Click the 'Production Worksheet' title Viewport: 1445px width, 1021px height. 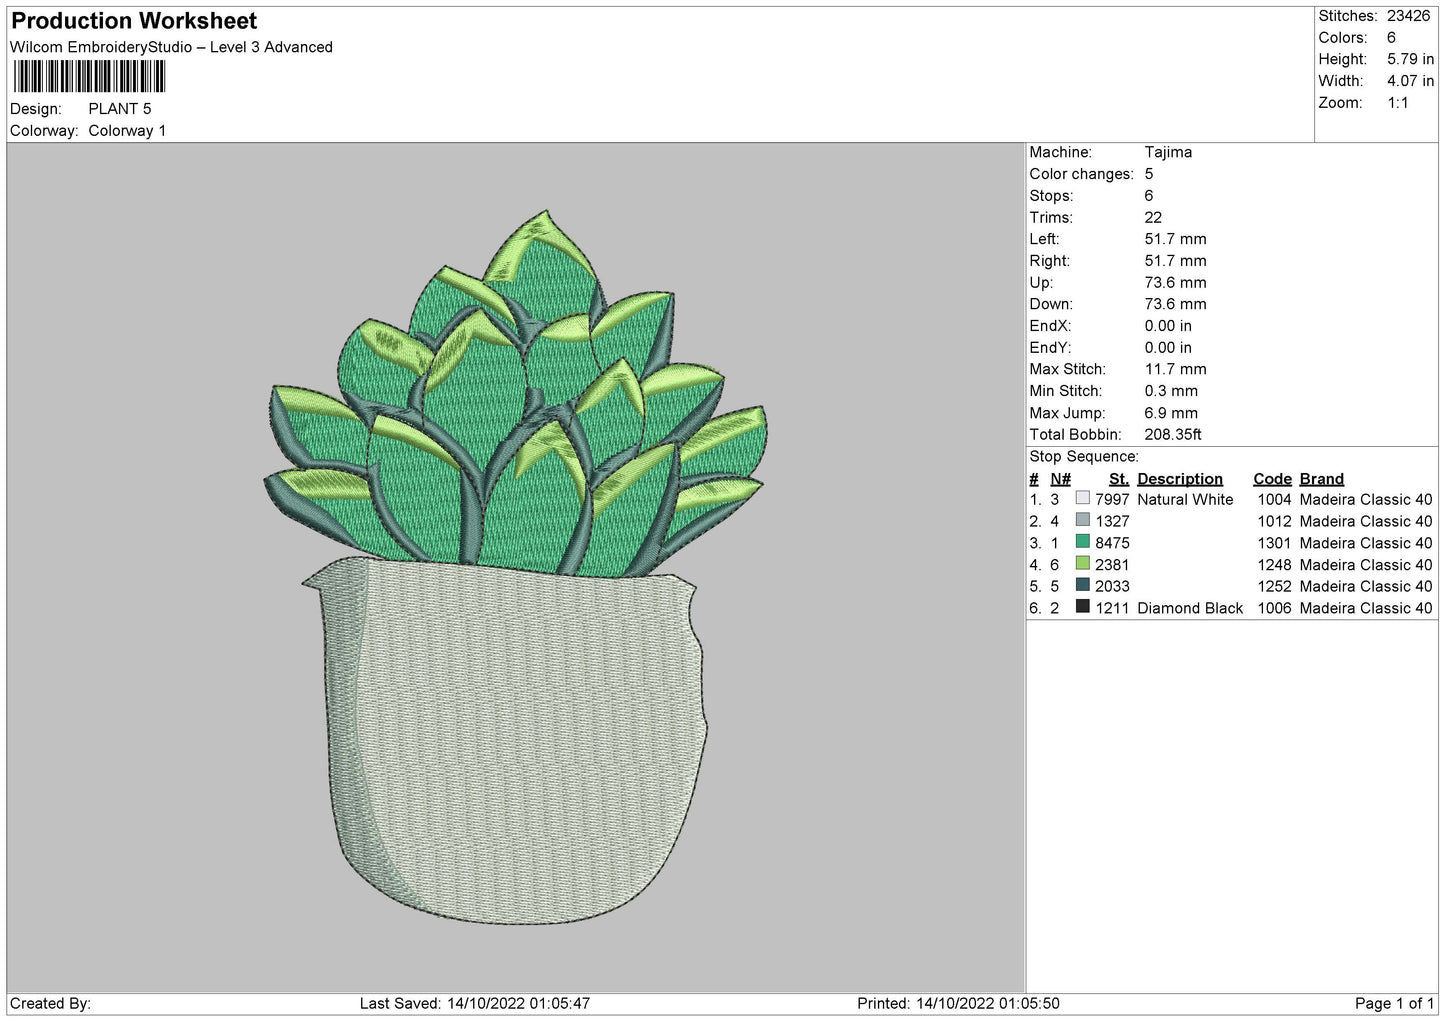[134, 21]
